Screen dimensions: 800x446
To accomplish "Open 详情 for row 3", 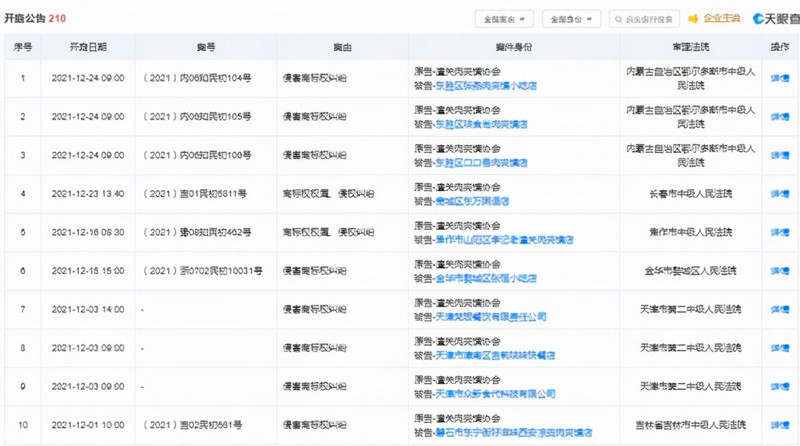I will (x=780, y=155).
